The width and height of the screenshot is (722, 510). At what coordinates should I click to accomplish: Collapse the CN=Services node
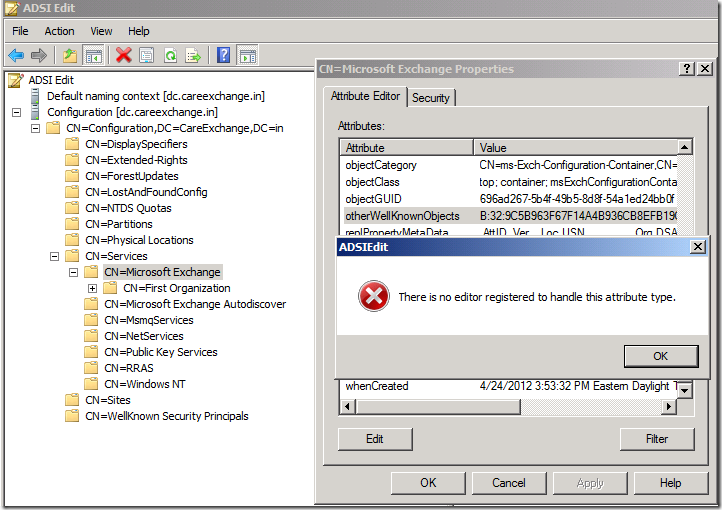point(54,256)
